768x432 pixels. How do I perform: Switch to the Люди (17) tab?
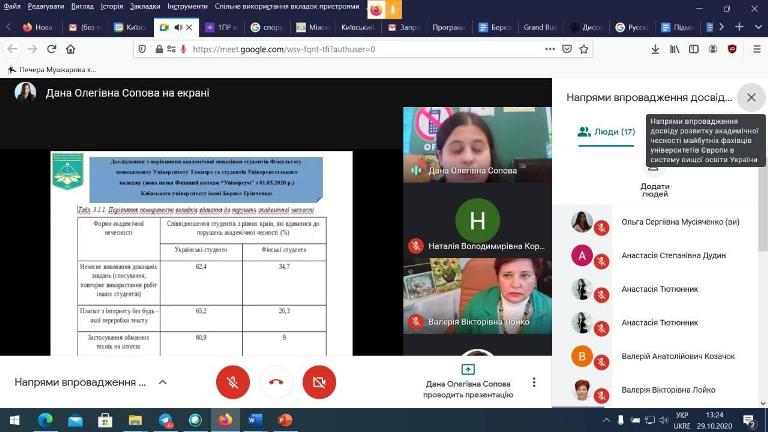(x=606, y=132)
